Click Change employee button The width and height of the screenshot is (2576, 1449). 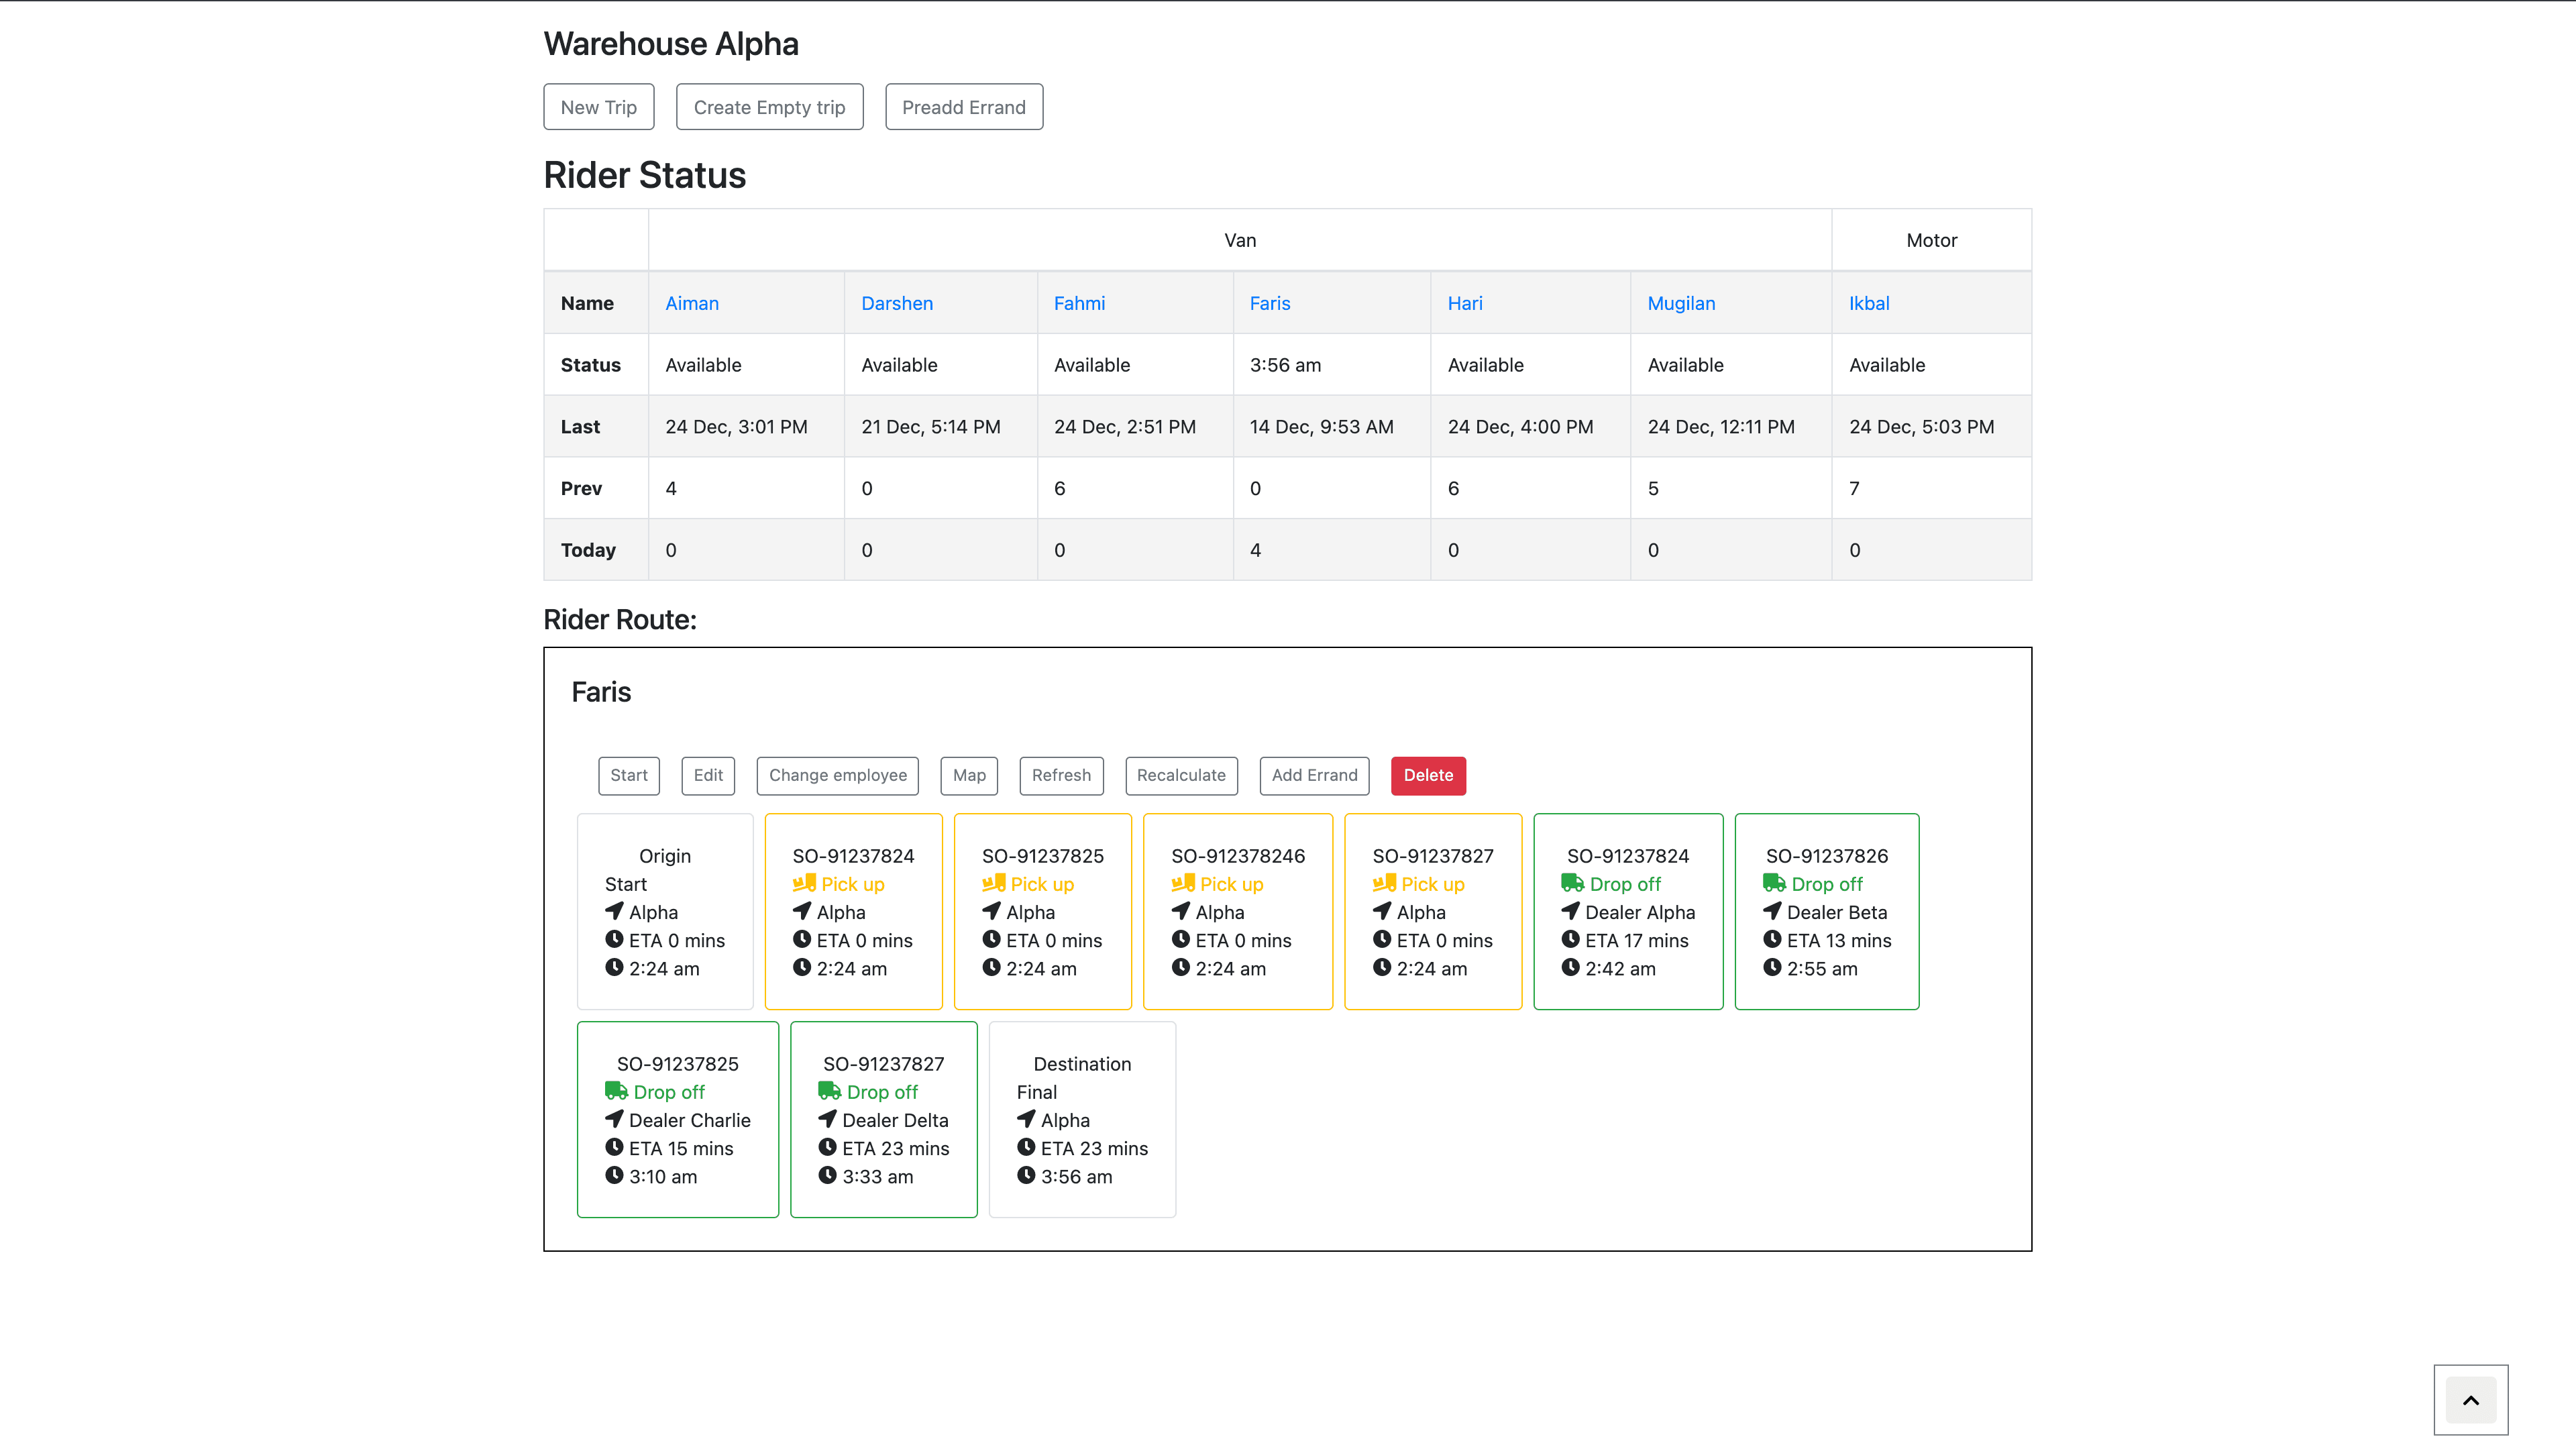point(838,775)
